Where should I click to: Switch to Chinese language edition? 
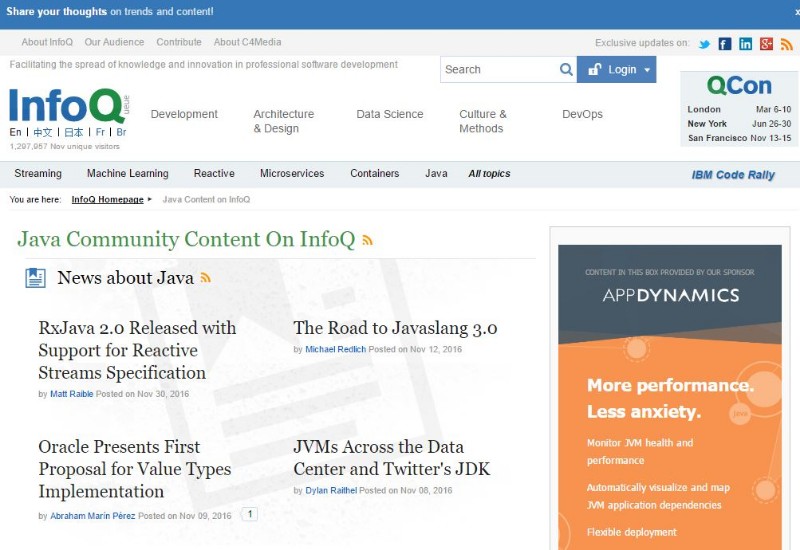tap(43, 133)
